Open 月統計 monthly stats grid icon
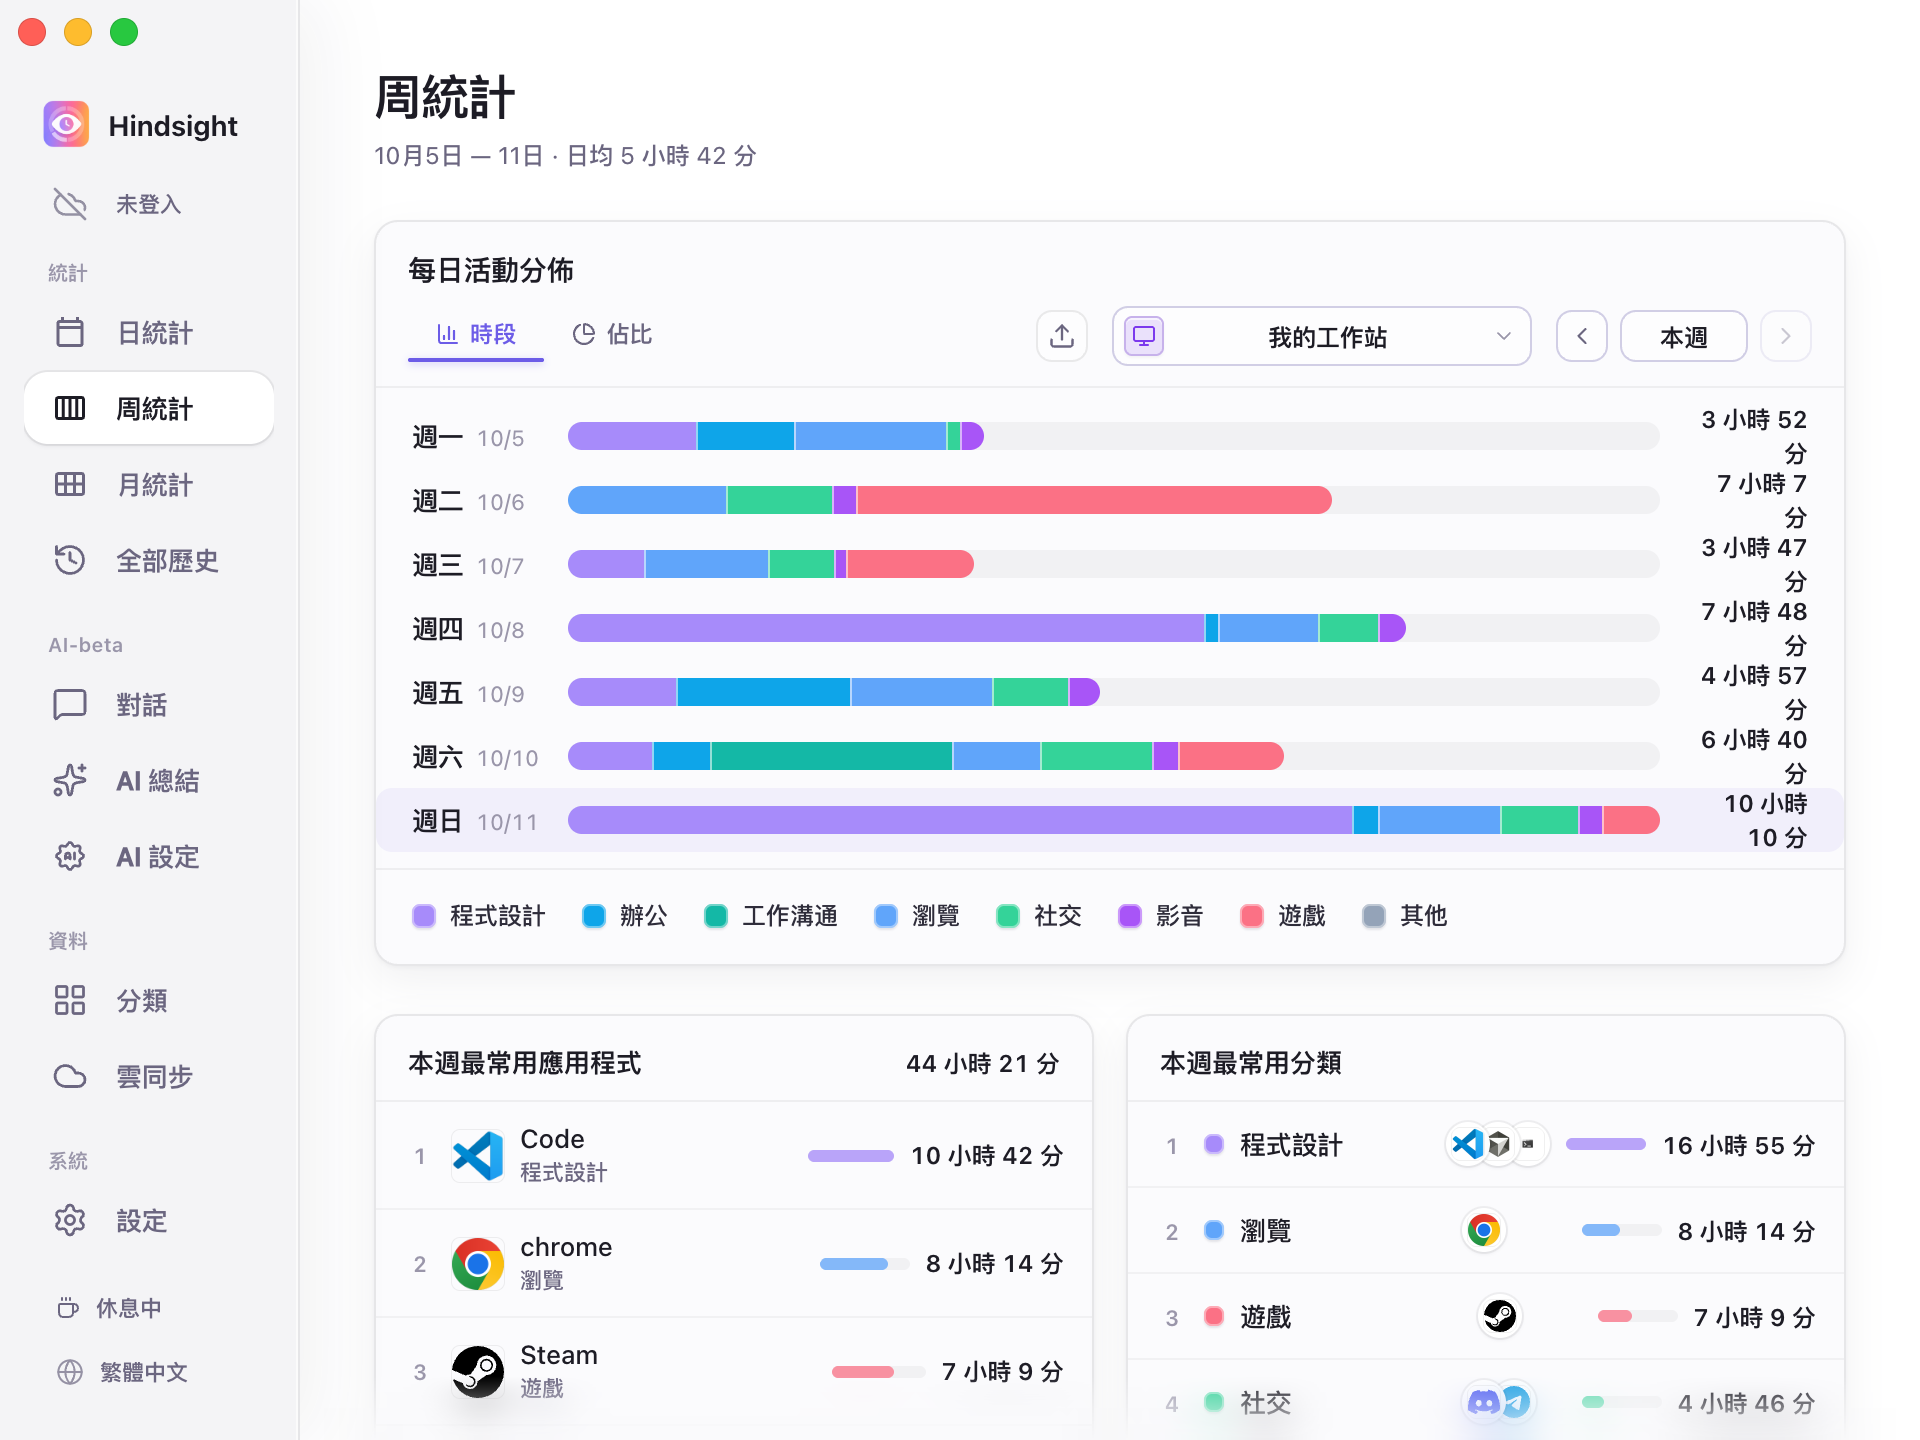The width and height of the screenshot is (1920, 1440). click(70, 484)
